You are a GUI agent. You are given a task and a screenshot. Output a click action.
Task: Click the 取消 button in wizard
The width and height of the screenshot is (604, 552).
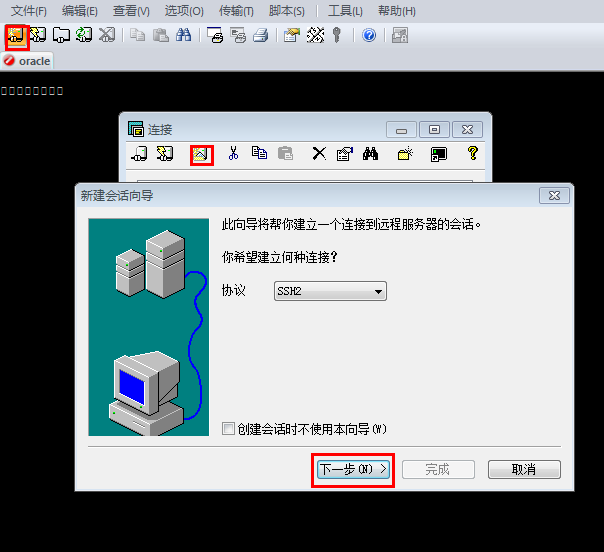tap(524, 470)
